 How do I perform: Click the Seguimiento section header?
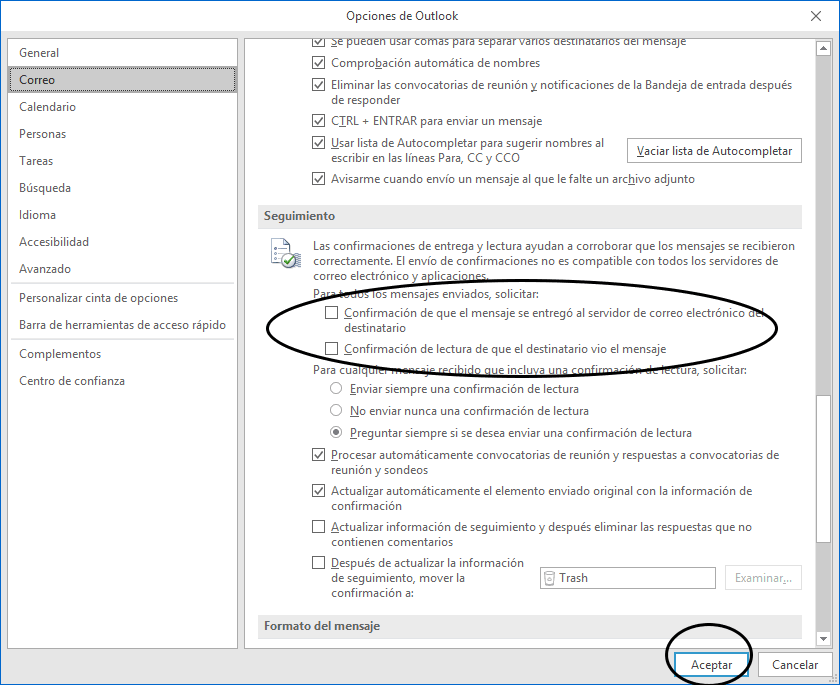(529, 216)
